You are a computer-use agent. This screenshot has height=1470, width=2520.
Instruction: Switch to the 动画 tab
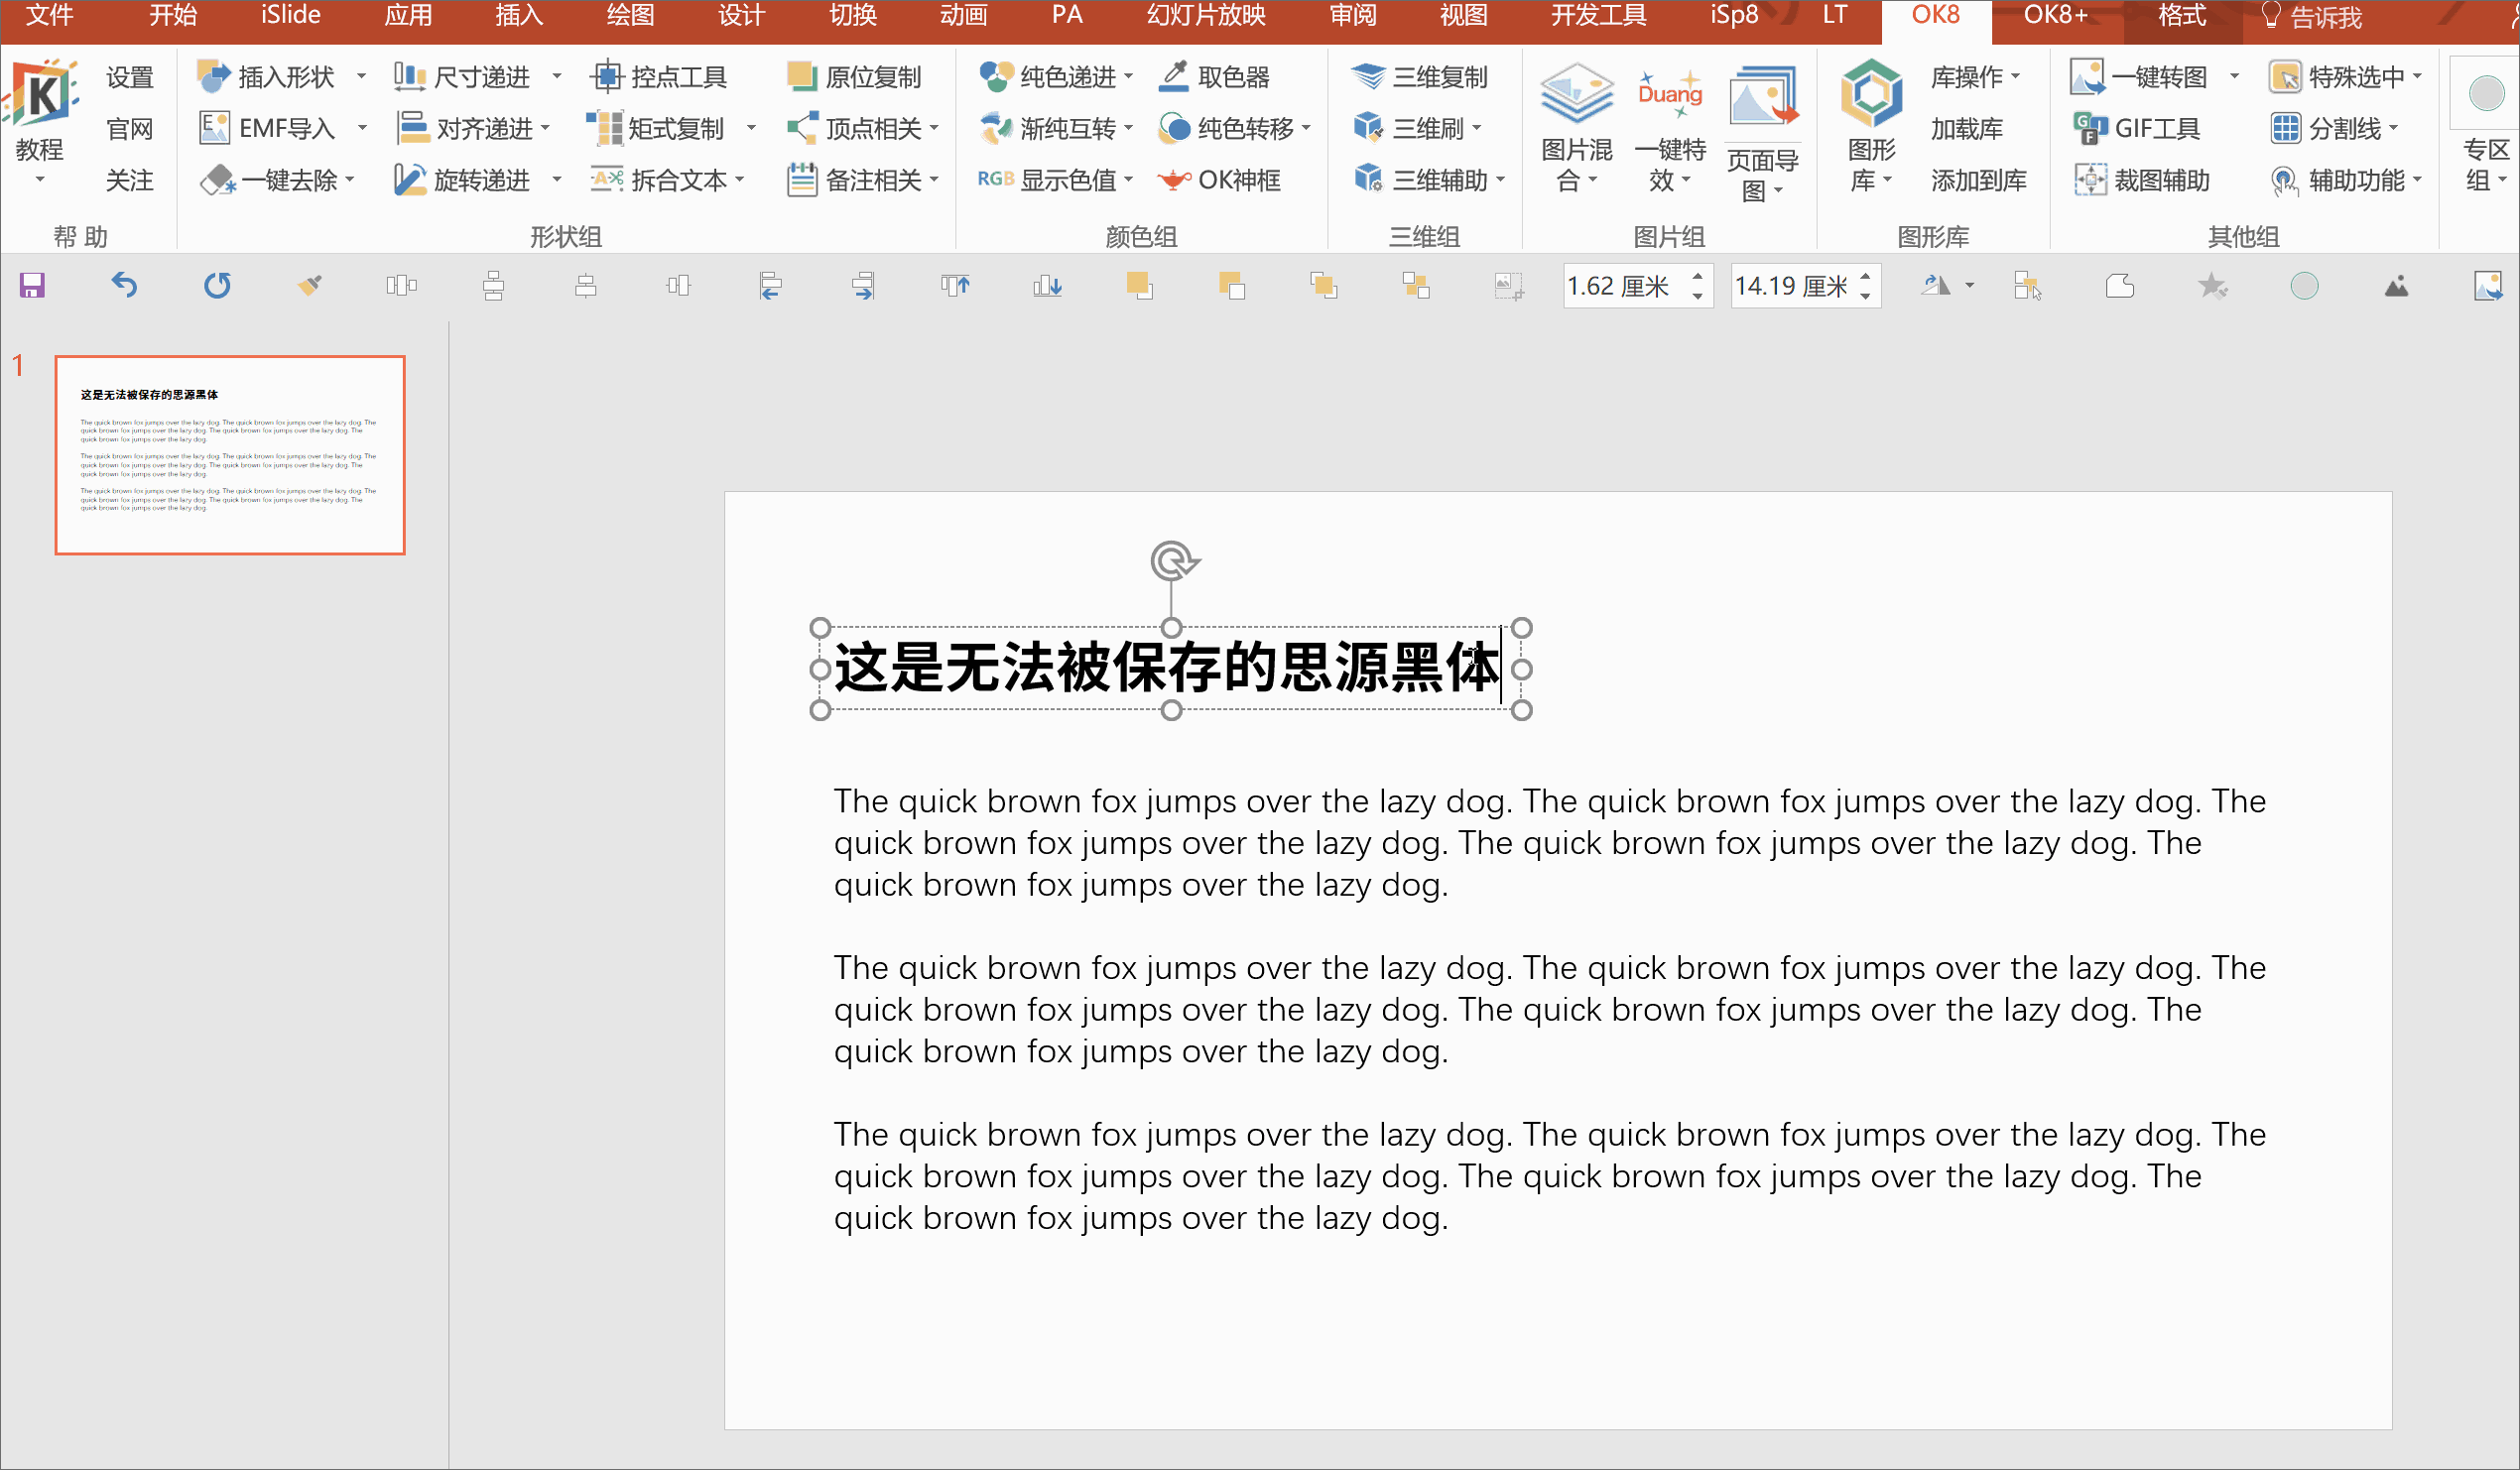click(963, 15)
